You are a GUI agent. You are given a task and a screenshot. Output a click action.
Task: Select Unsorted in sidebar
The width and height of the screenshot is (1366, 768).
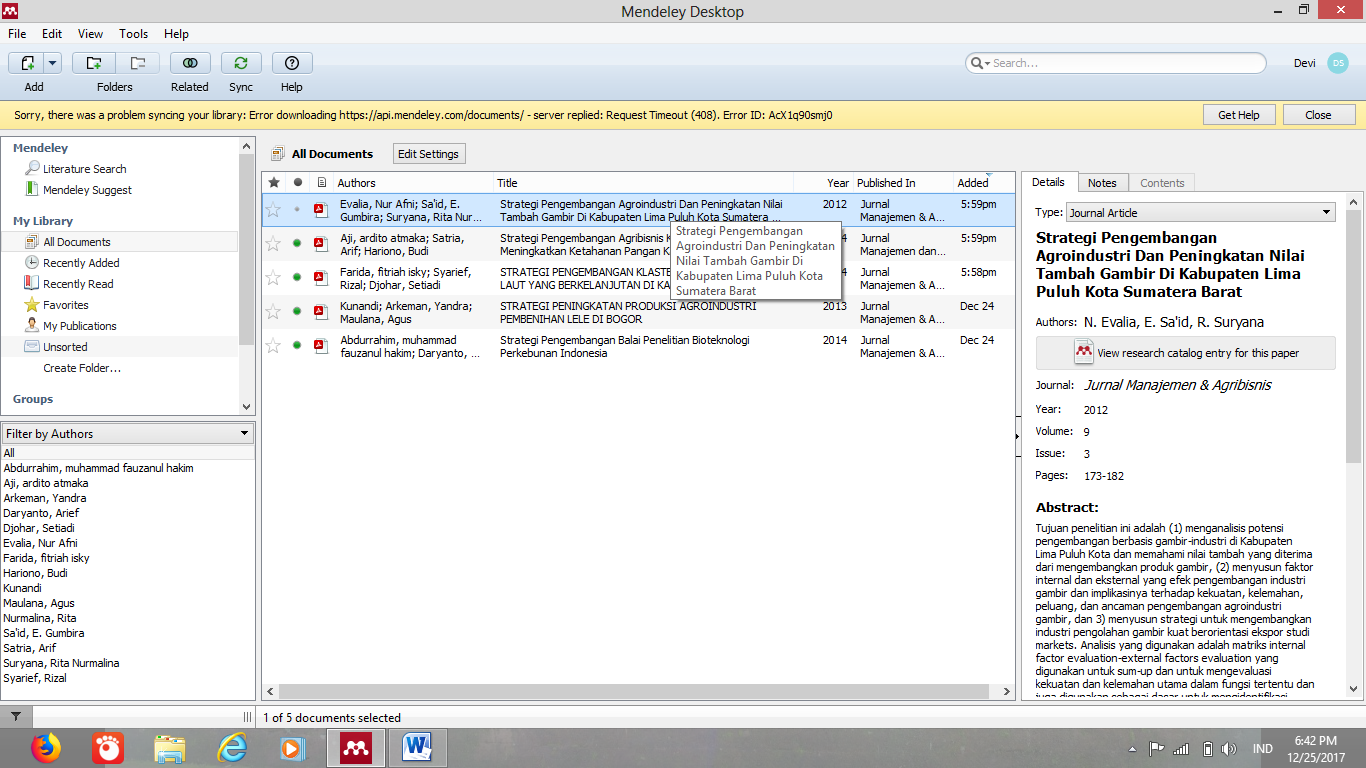pos(65,347)
